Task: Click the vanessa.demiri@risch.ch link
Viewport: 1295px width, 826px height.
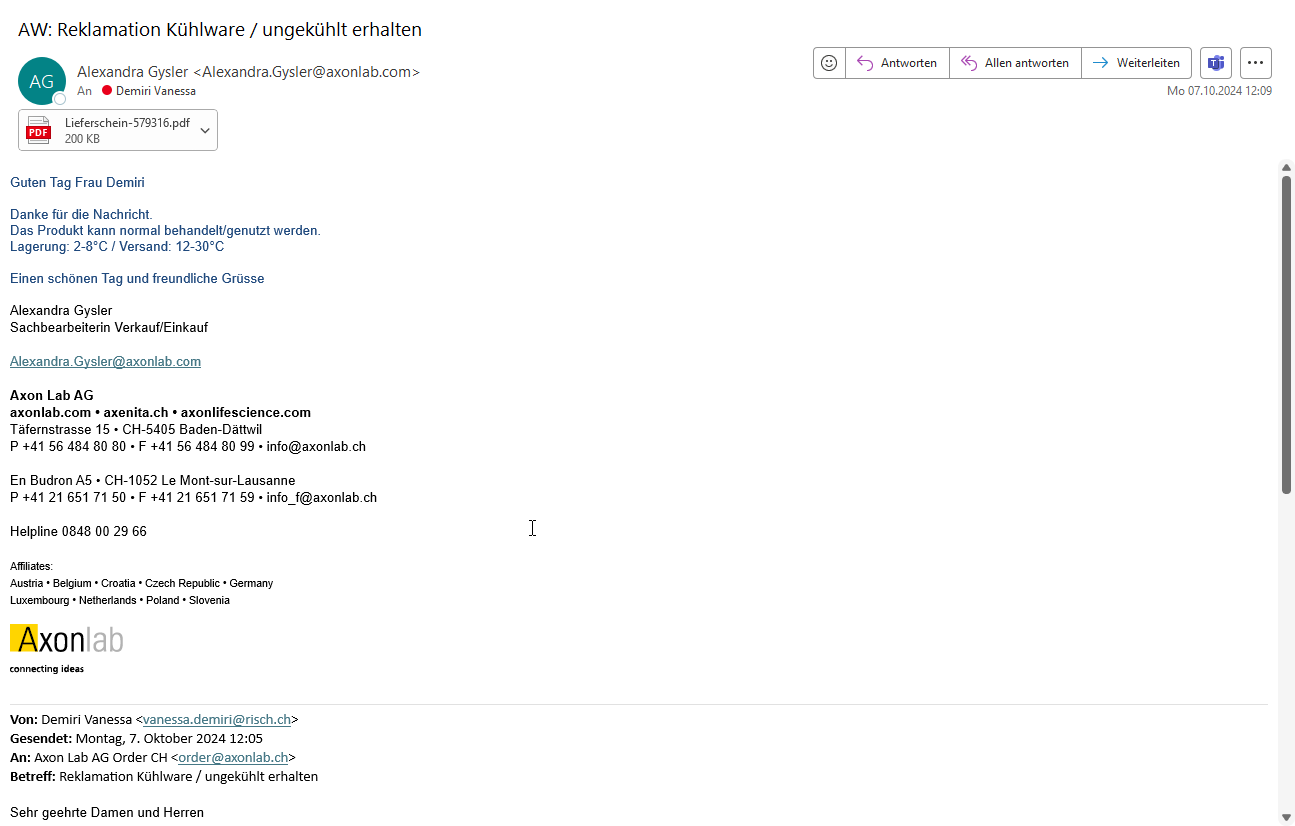Action: (217, 719)
